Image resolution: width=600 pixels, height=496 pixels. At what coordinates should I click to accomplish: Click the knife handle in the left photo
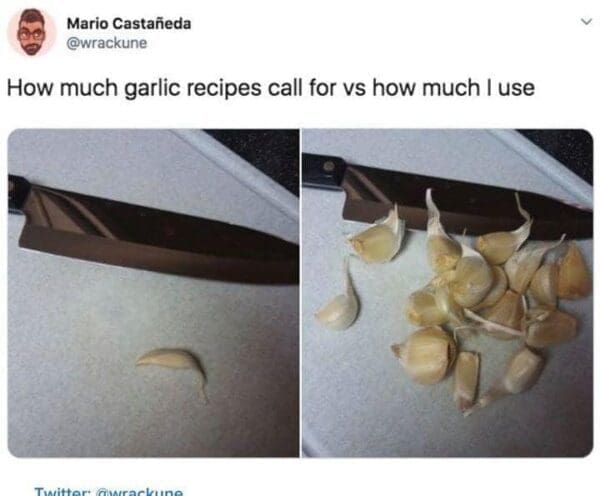tap(17, 195)
